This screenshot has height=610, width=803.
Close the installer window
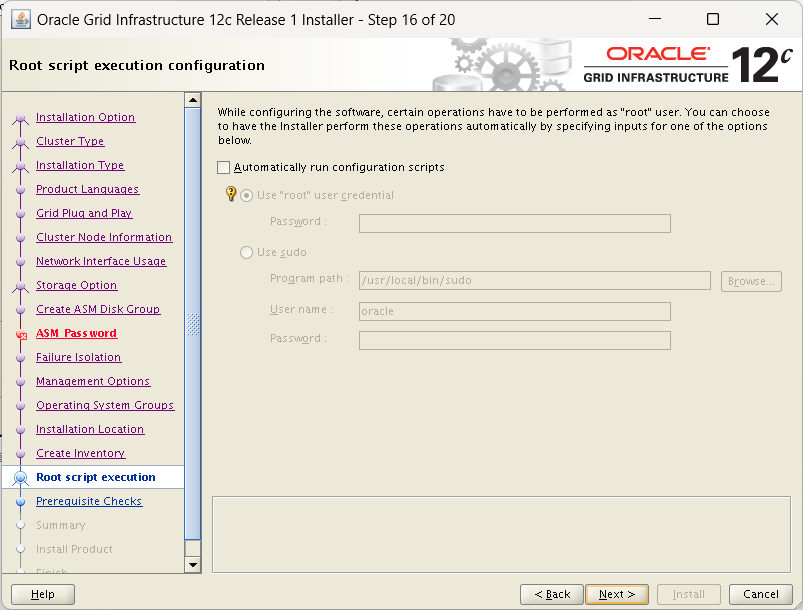[x=772, y=19]
